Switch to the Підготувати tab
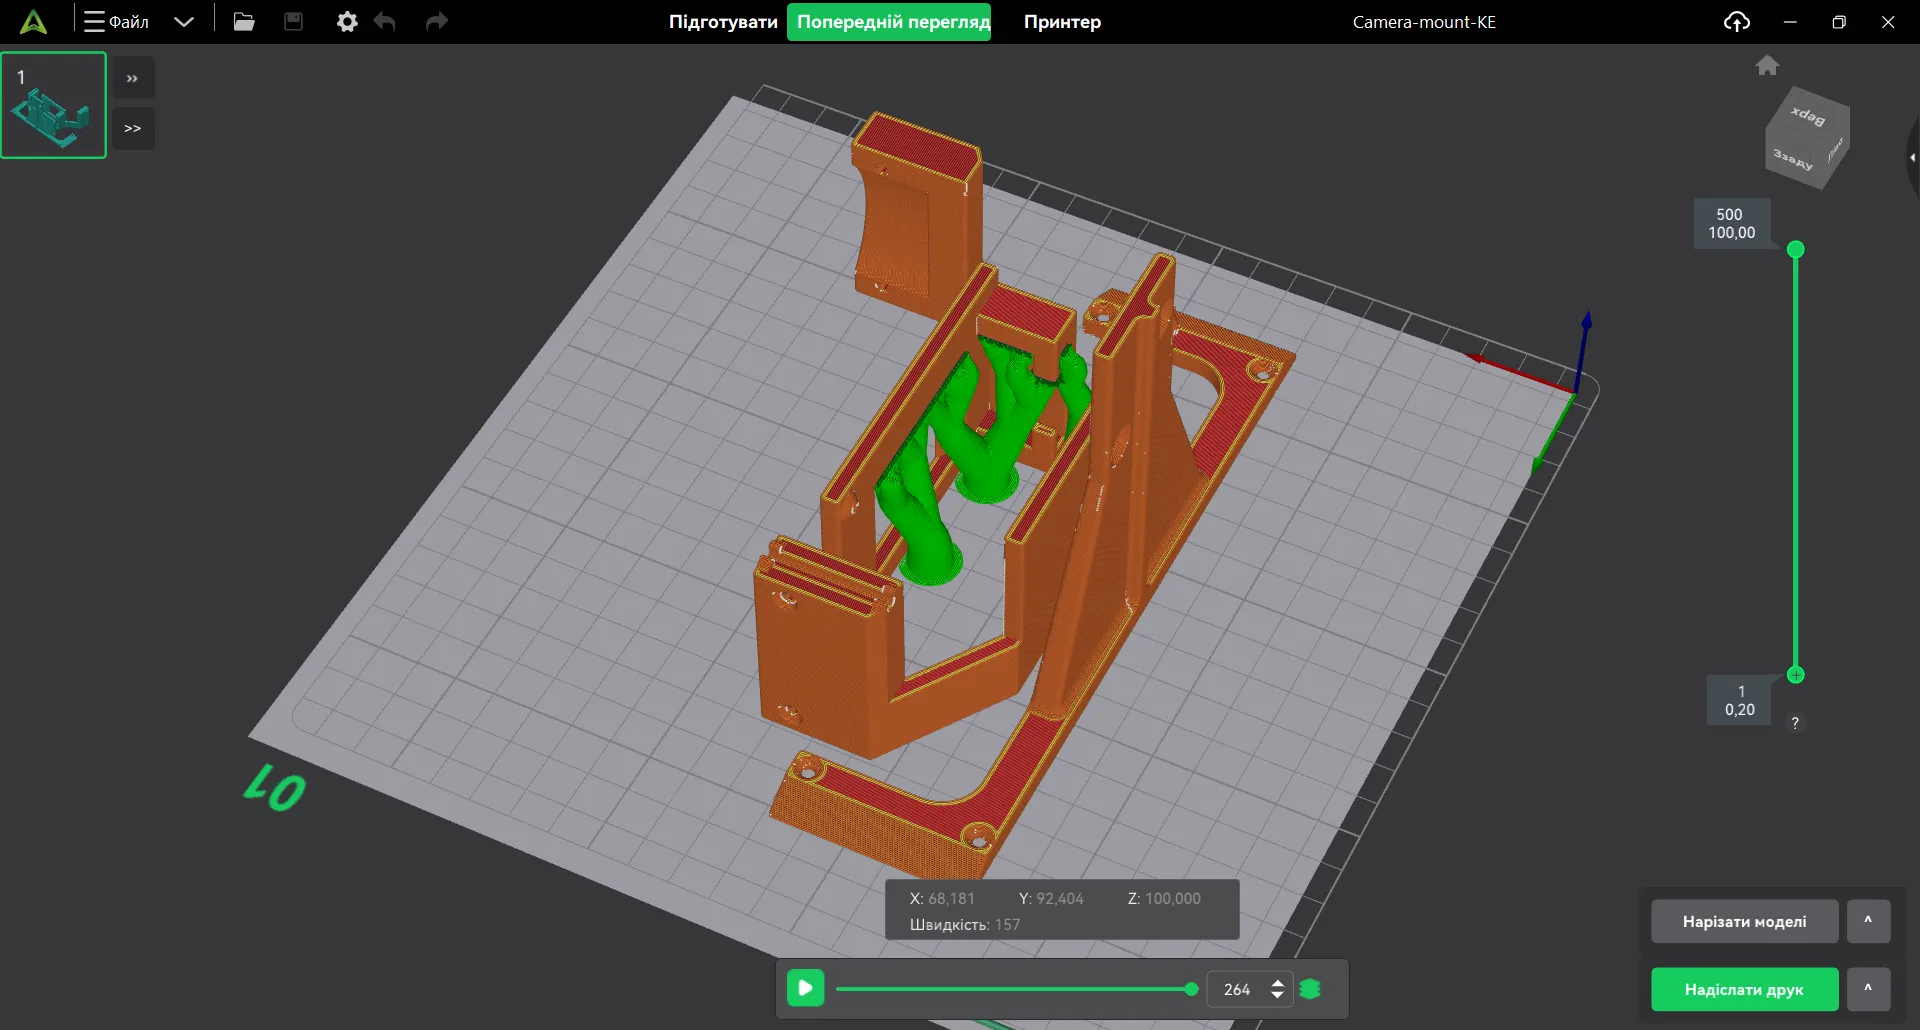The height and width of the screenshot is (1030, 1920). (723, 22)
